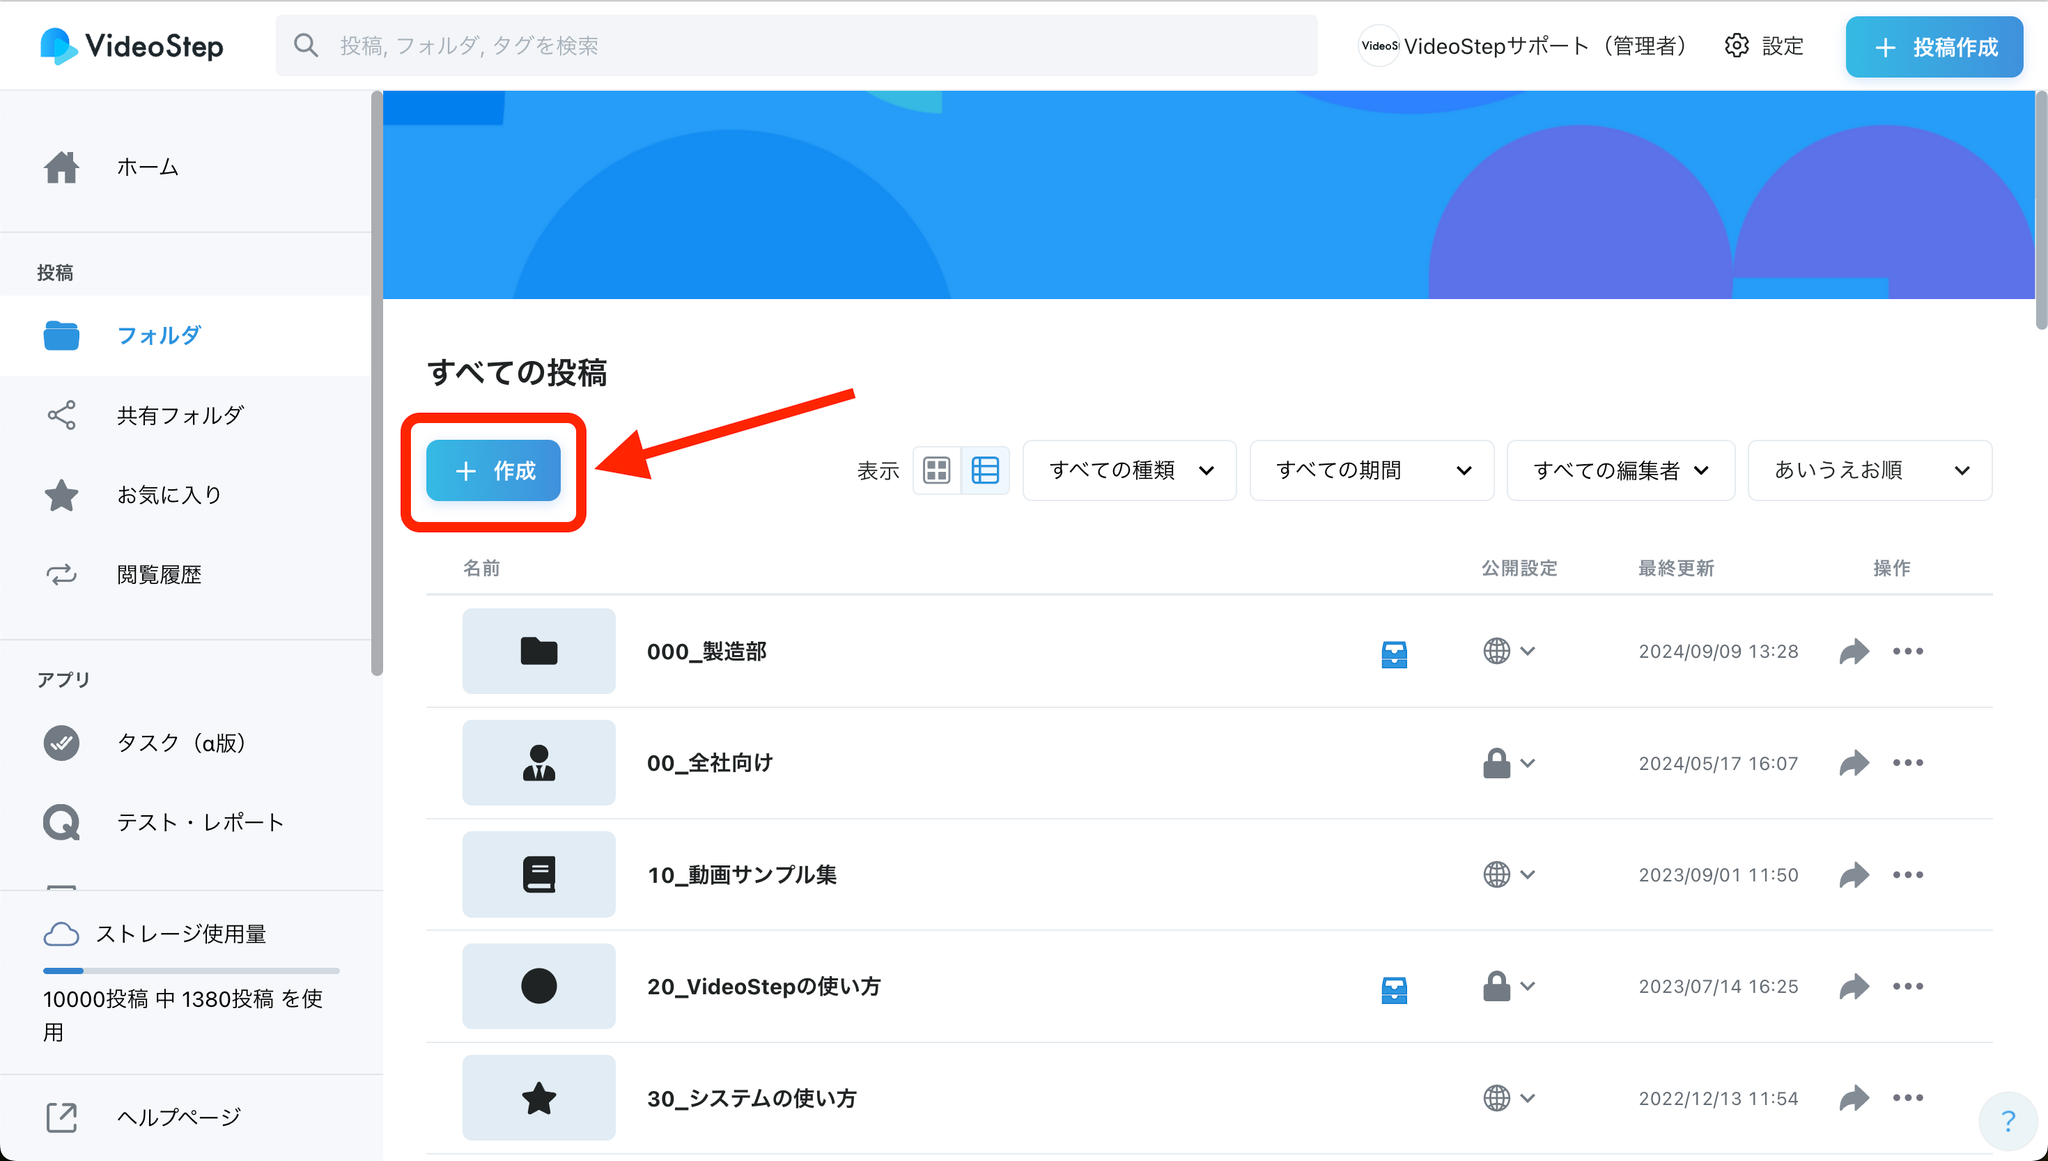Focus the search field for posts and folders

click(x=796, y=46)
